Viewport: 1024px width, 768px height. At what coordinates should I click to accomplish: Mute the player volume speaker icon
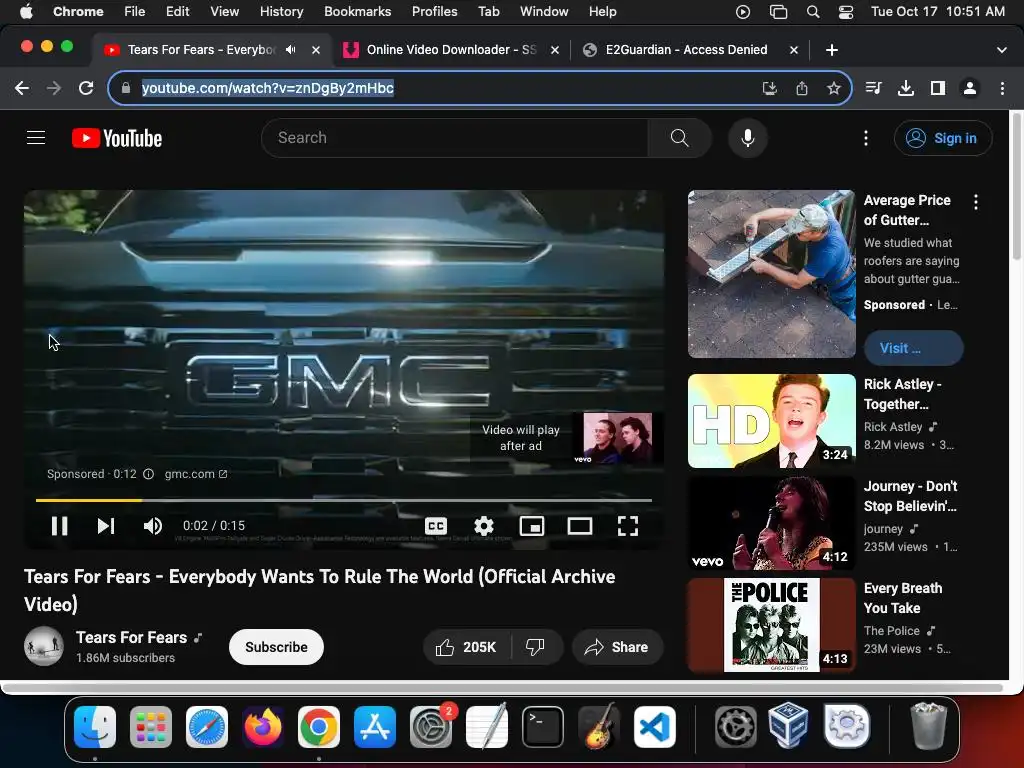point(153,526)
